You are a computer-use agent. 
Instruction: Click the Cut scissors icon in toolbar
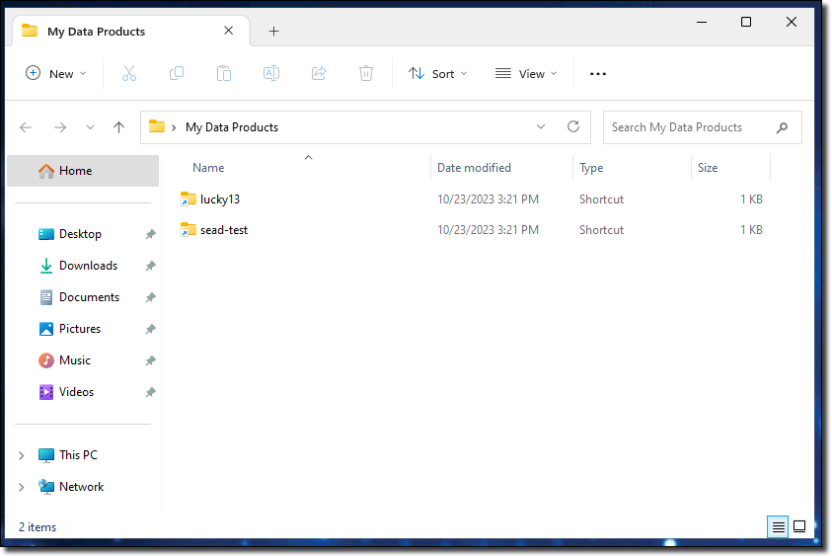coord(129,73)
